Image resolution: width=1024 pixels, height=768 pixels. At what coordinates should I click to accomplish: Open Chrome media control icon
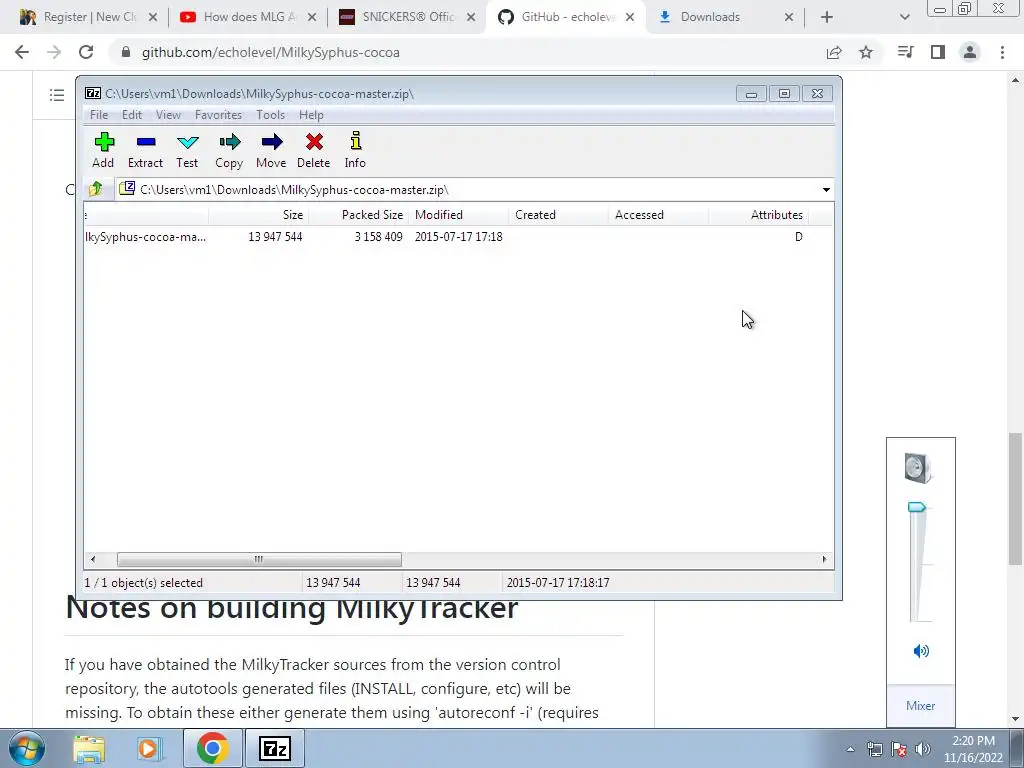[x=905, y=52]
